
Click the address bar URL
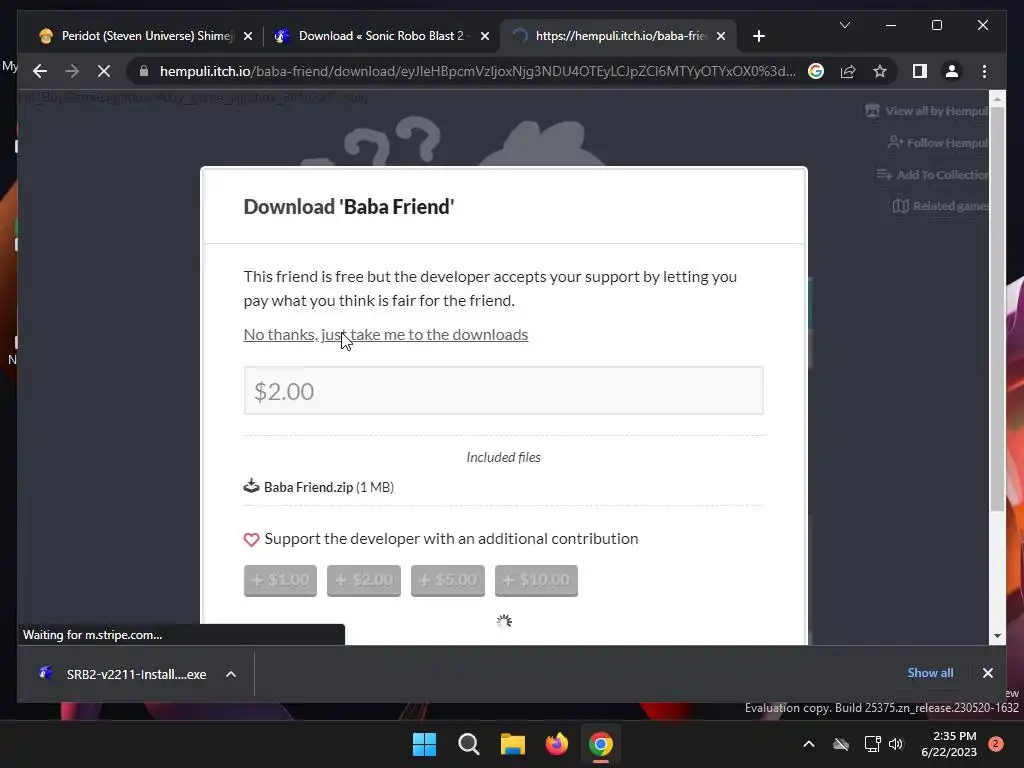click(477, 71)
